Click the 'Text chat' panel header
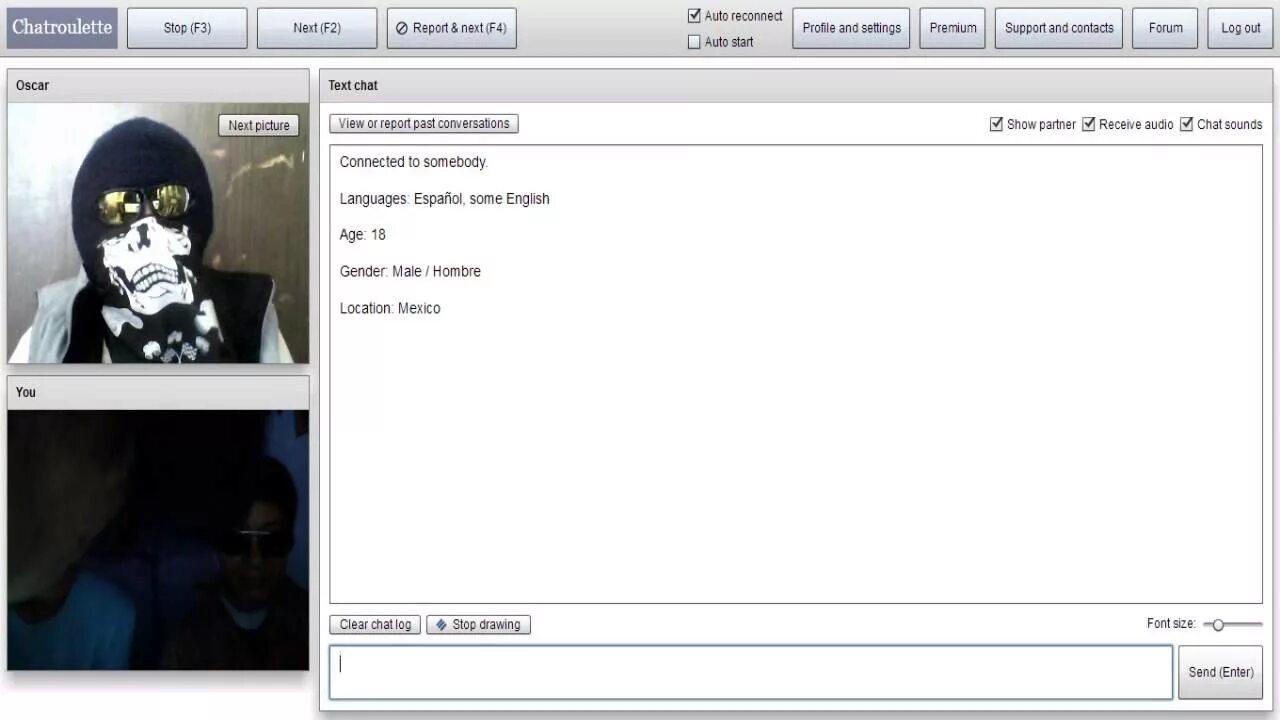Image resolution: width=1280 pixels, height=720 pixels. point(796,85)
